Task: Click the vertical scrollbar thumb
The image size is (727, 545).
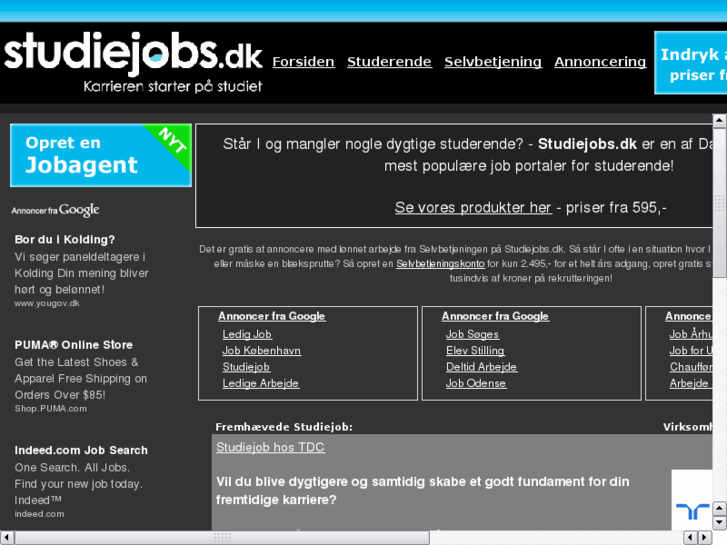Action: 720,203
